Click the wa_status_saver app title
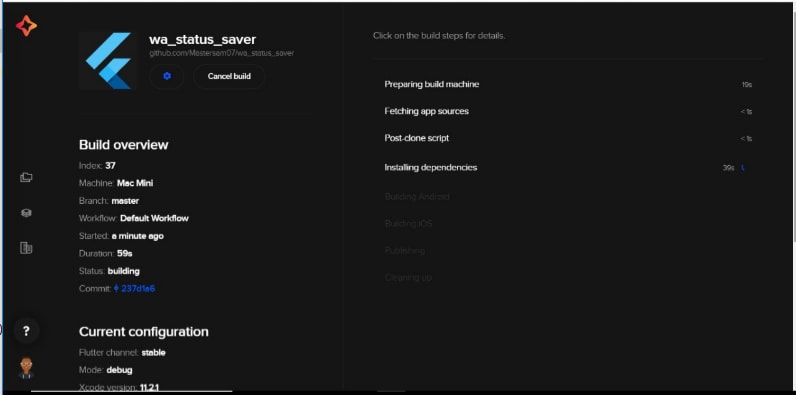 [202, 39]
